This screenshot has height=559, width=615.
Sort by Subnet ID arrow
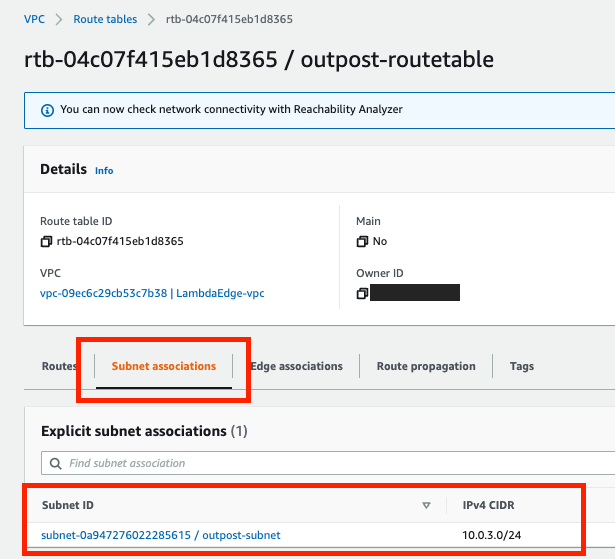point(426,505)
